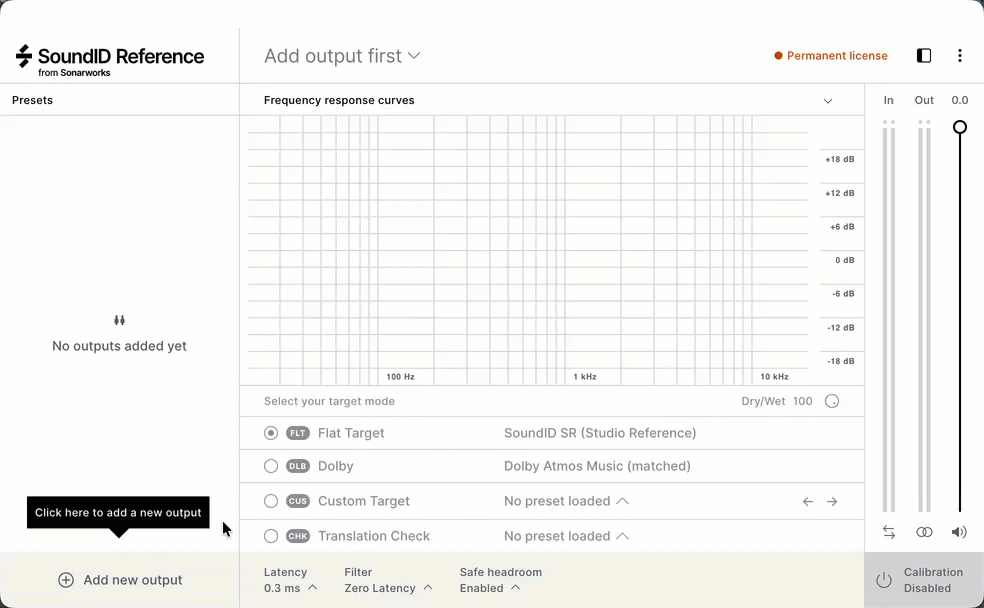Select the Flat Target radio button
The height and width of the screenshot is (608, 984).
pyautogui.click(x=271, y=433)
